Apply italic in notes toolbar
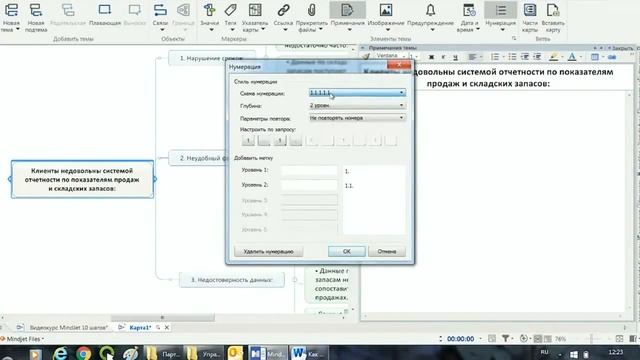This screenshot has height=360, width=640. [443, 57]
